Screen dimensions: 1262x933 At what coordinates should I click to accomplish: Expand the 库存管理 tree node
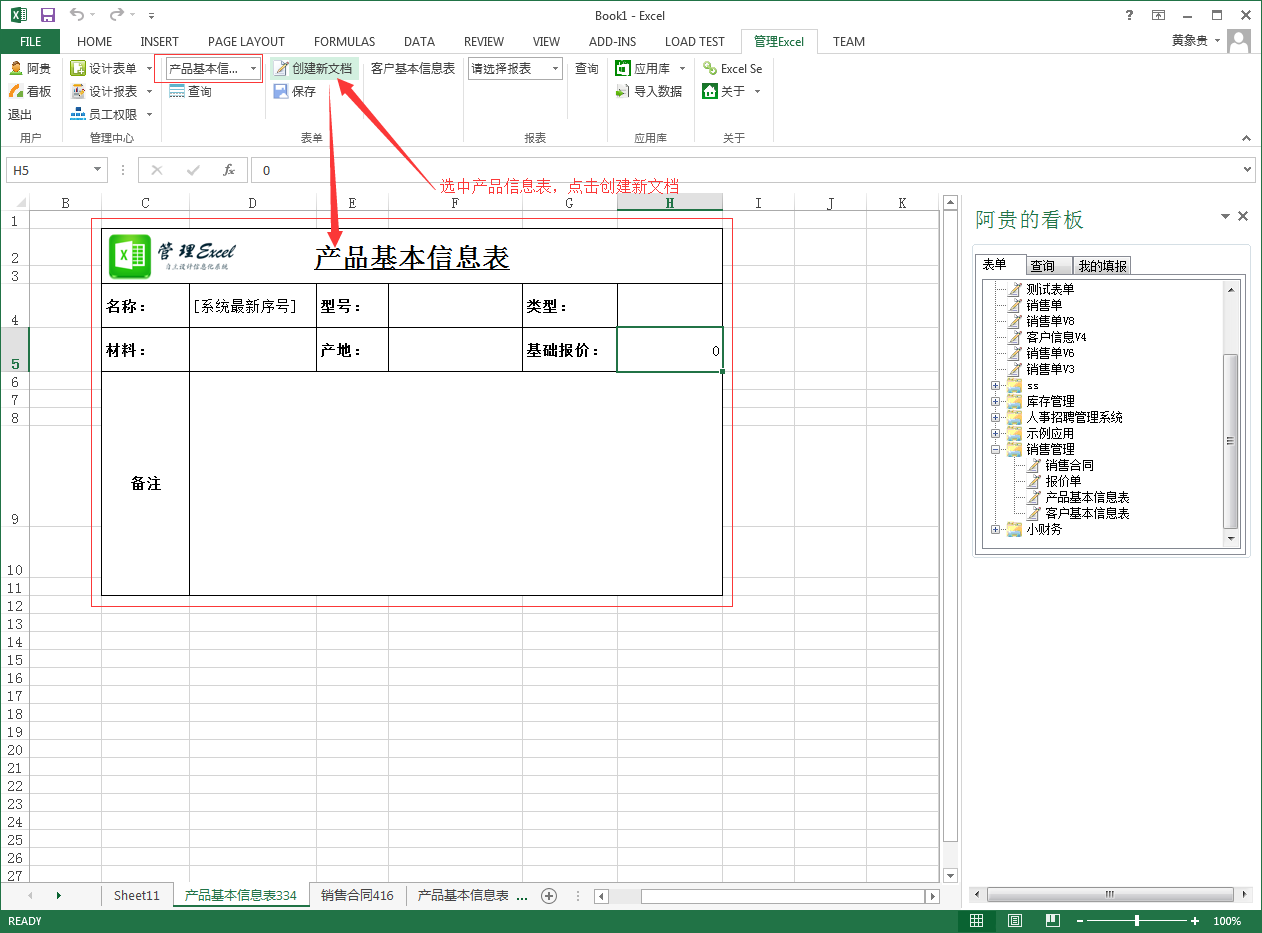click(996, 401)
